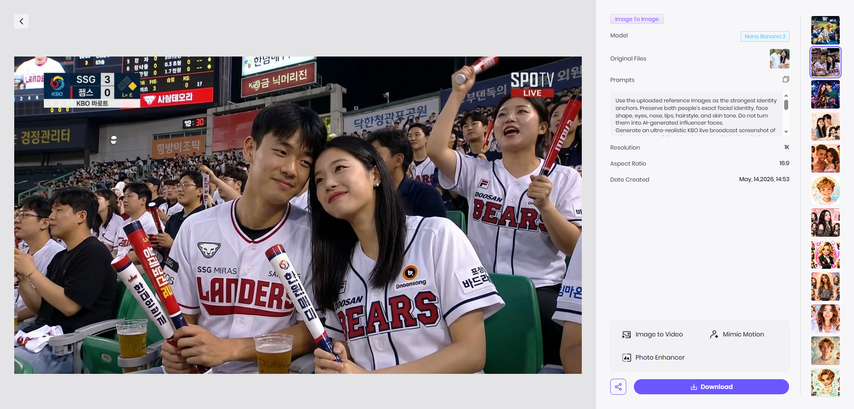This screenshot has width=854, height=409.
Task: Open Photo Enhancer tool
Action: click(654, 358)
